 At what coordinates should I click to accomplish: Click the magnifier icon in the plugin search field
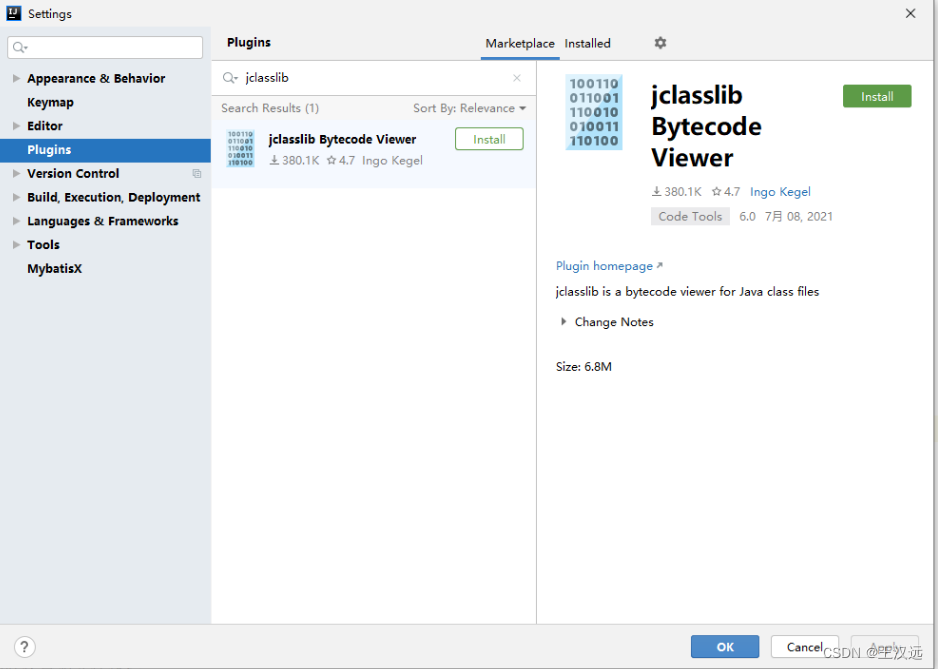[x=230, y=77]
